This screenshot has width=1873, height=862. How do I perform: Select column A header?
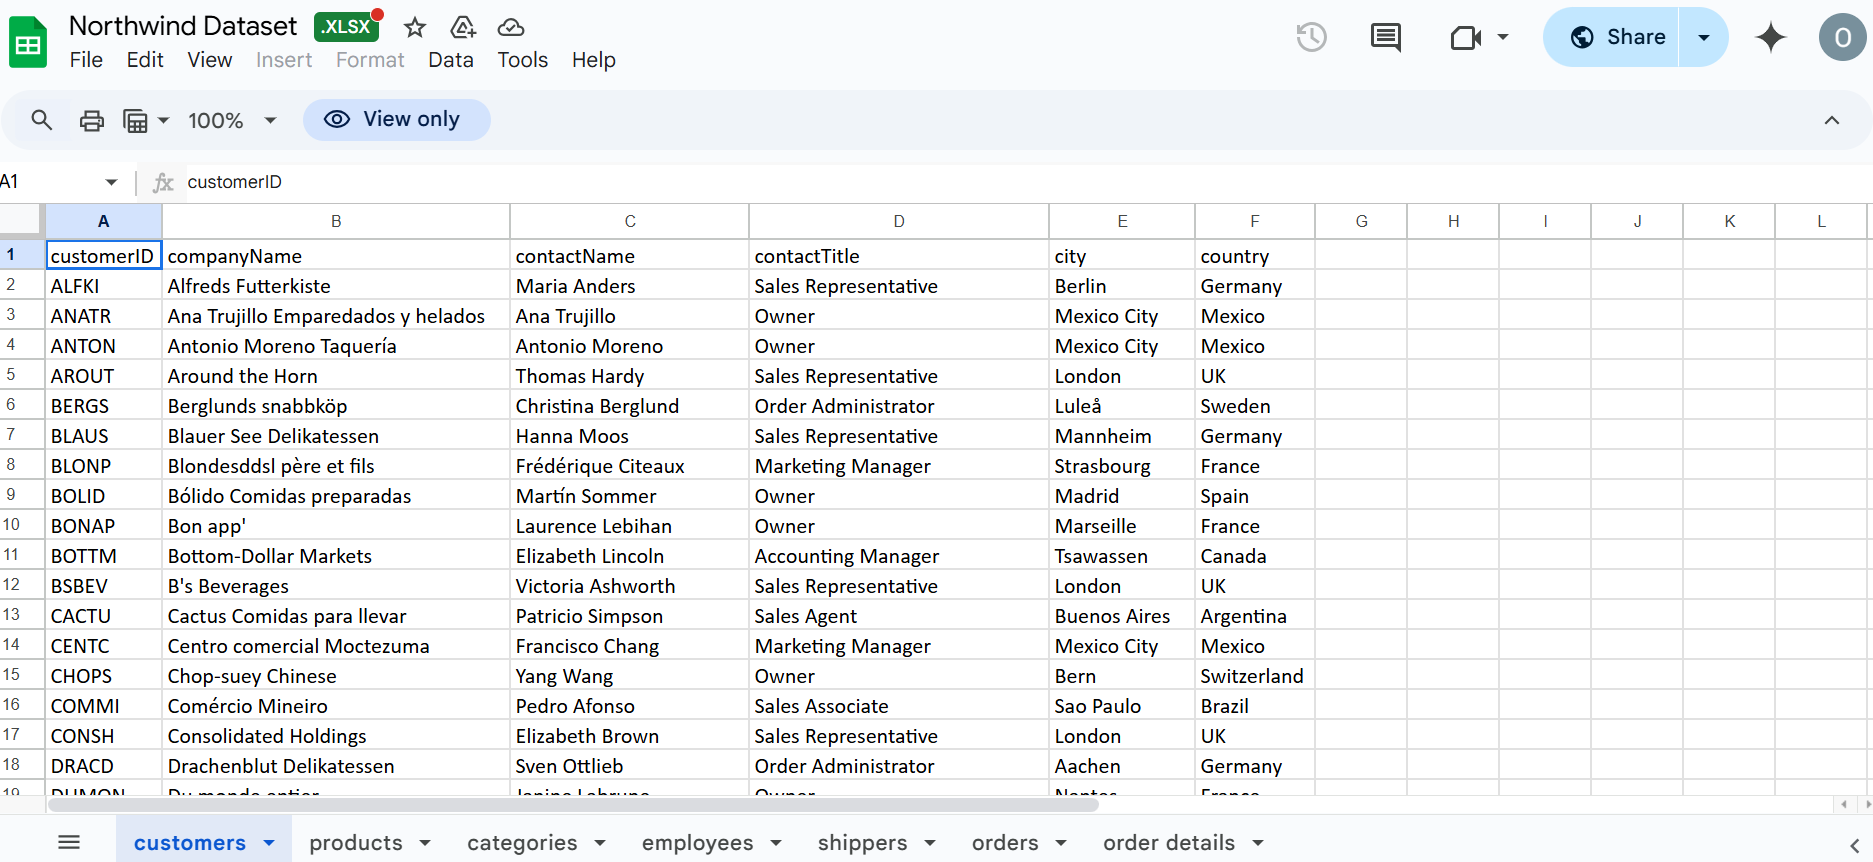(x=103, y=221)
